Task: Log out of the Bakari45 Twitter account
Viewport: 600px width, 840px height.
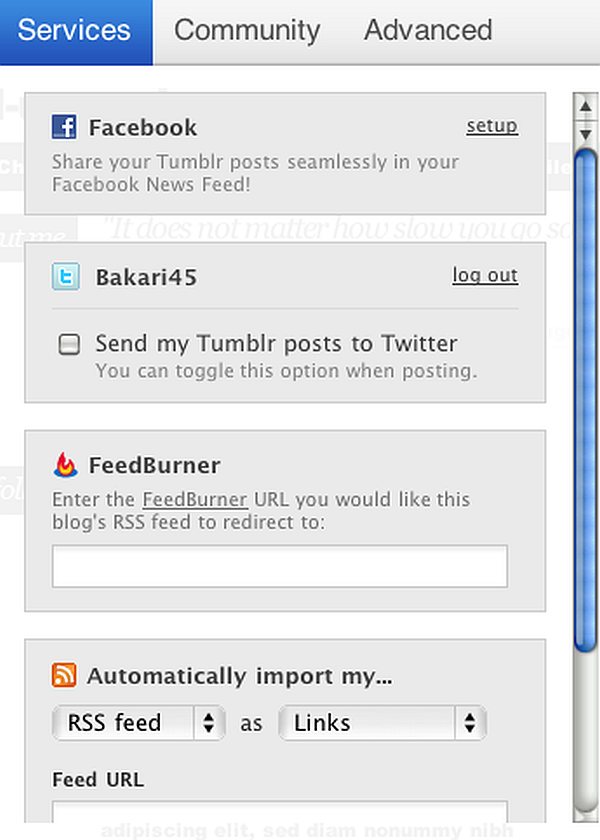Action: [485, 276]
